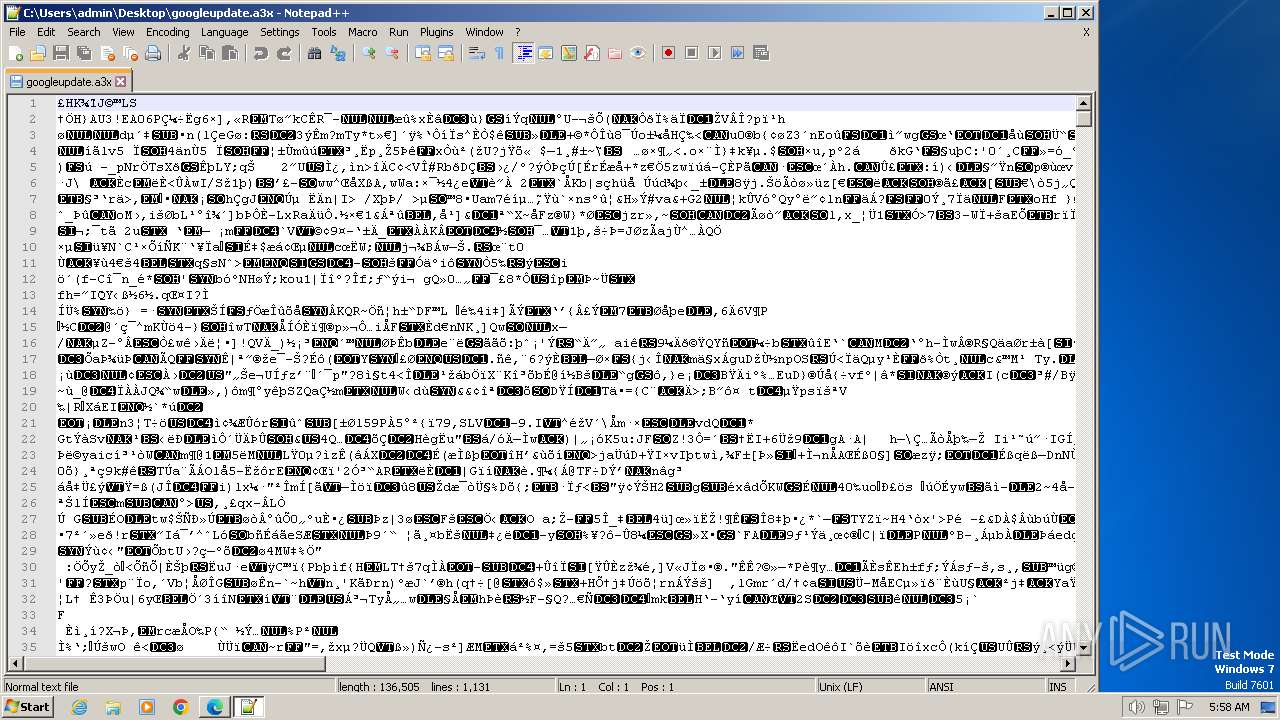Image resolution: width=1280 pixels, height=720 pixels.
Task: Click the Windows Start button
Action: [27, 707]
